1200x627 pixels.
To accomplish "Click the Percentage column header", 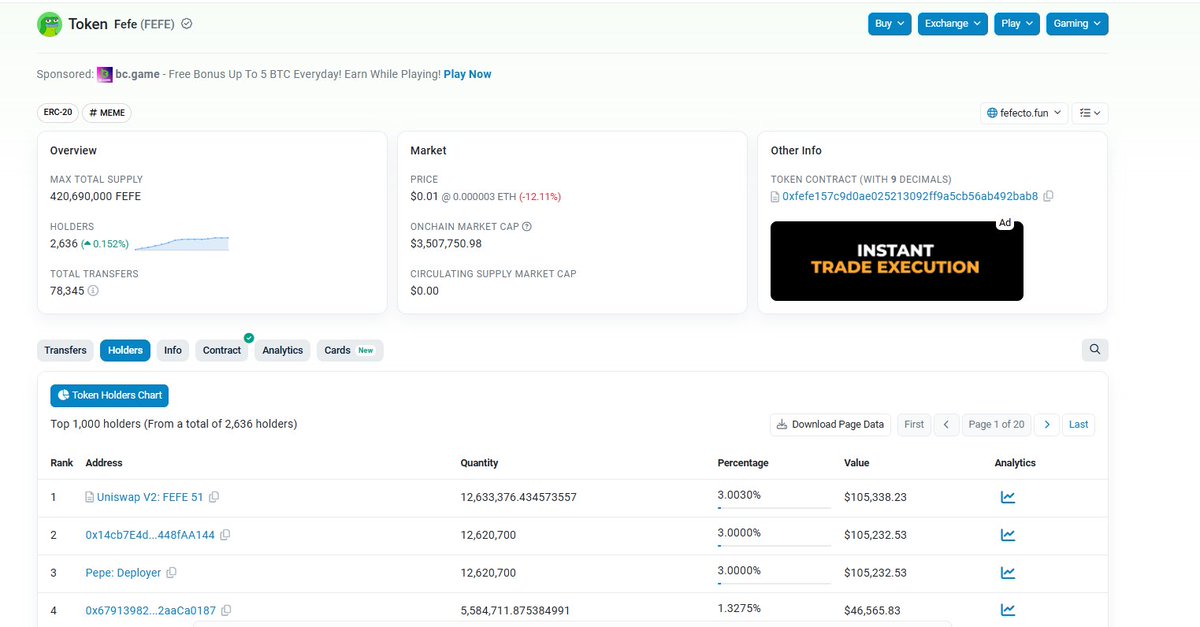I will [743, 463].
